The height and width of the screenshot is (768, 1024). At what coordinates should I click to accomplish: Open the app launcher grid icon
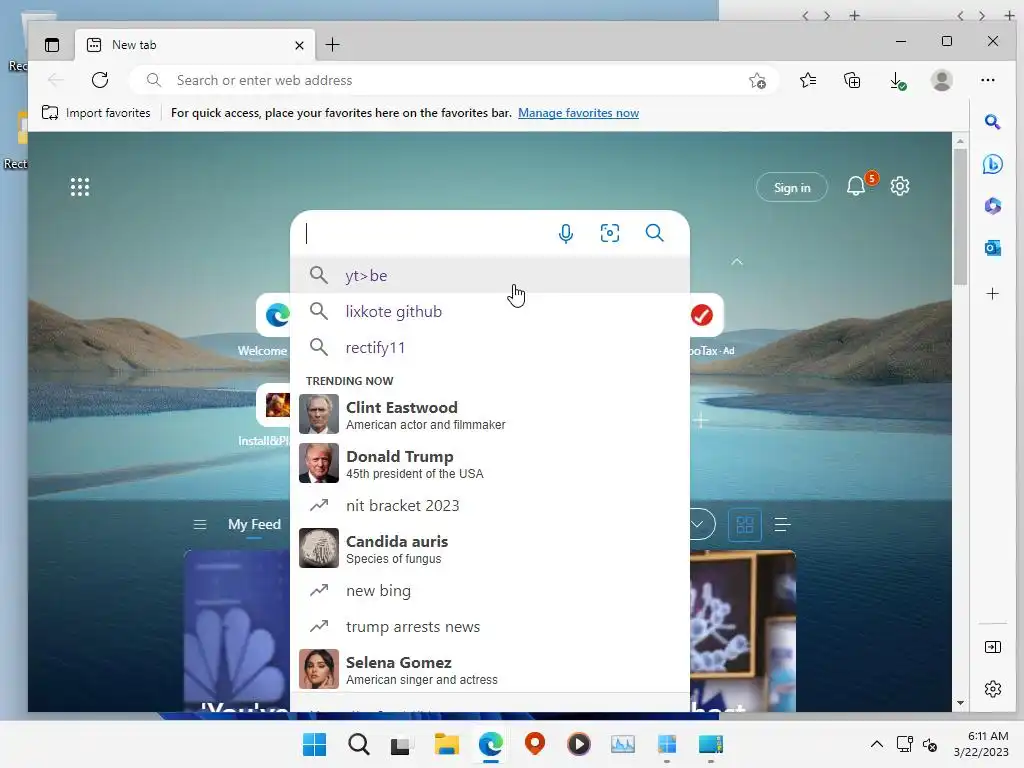tap(80, 187)
